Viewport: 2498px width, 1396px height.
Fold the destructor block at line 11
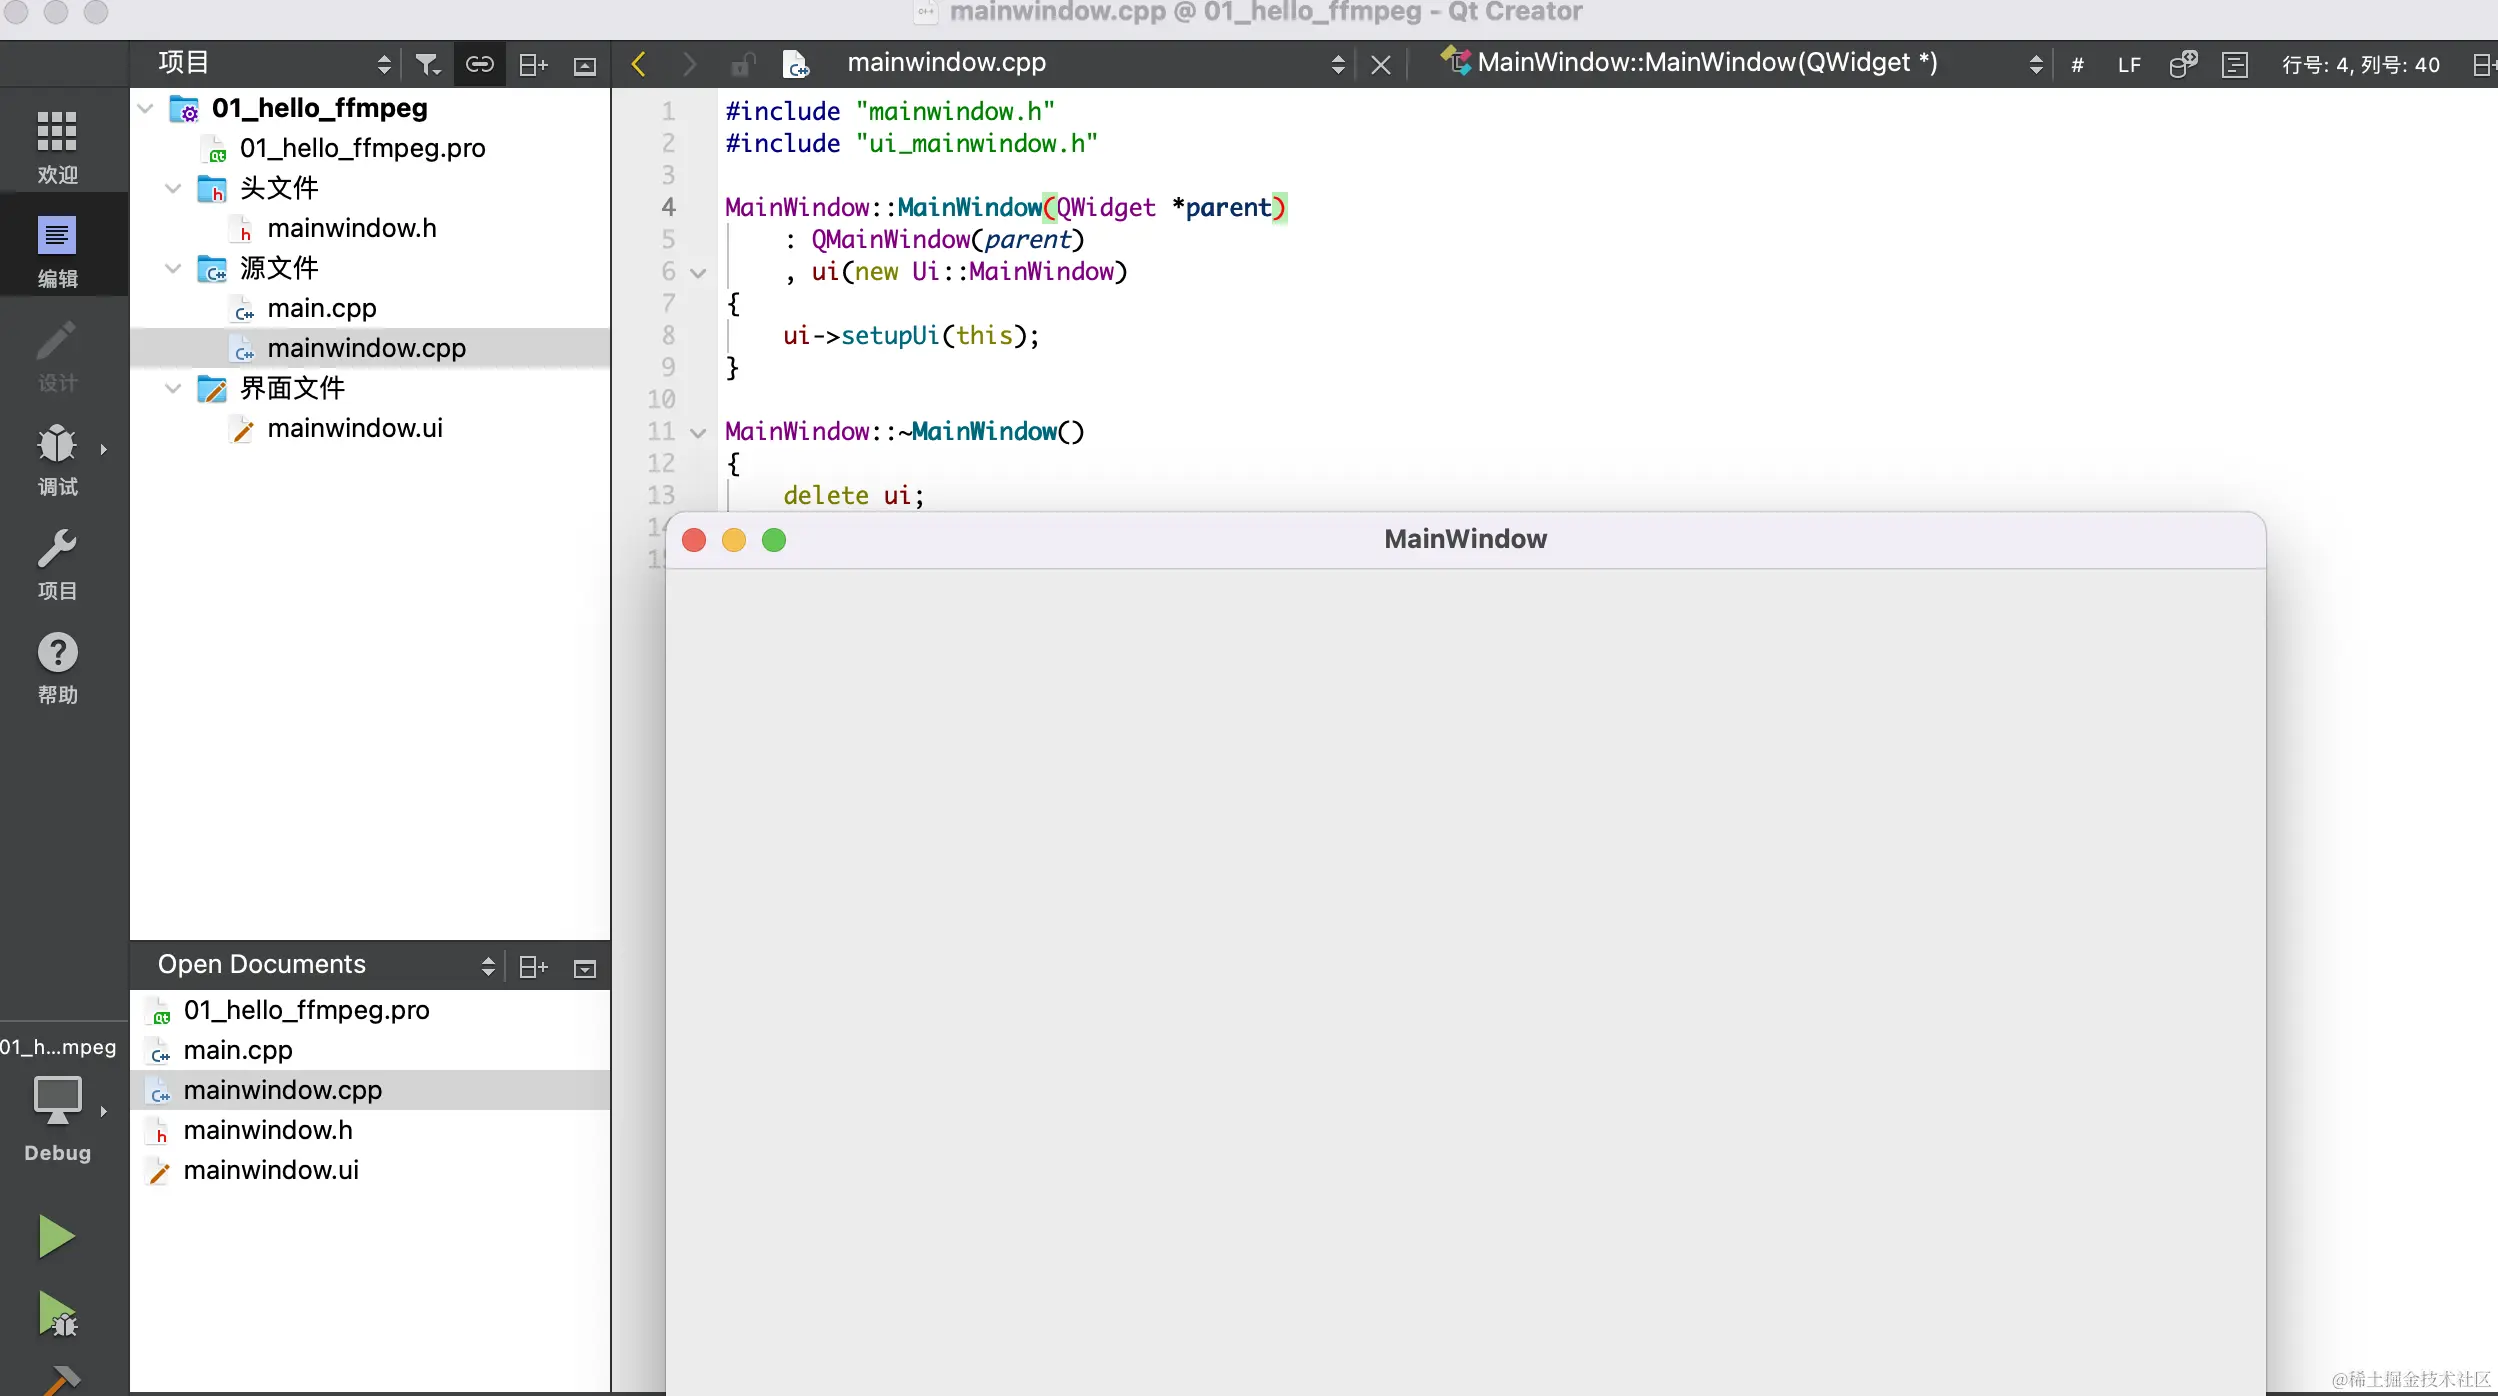coord(698,433)
